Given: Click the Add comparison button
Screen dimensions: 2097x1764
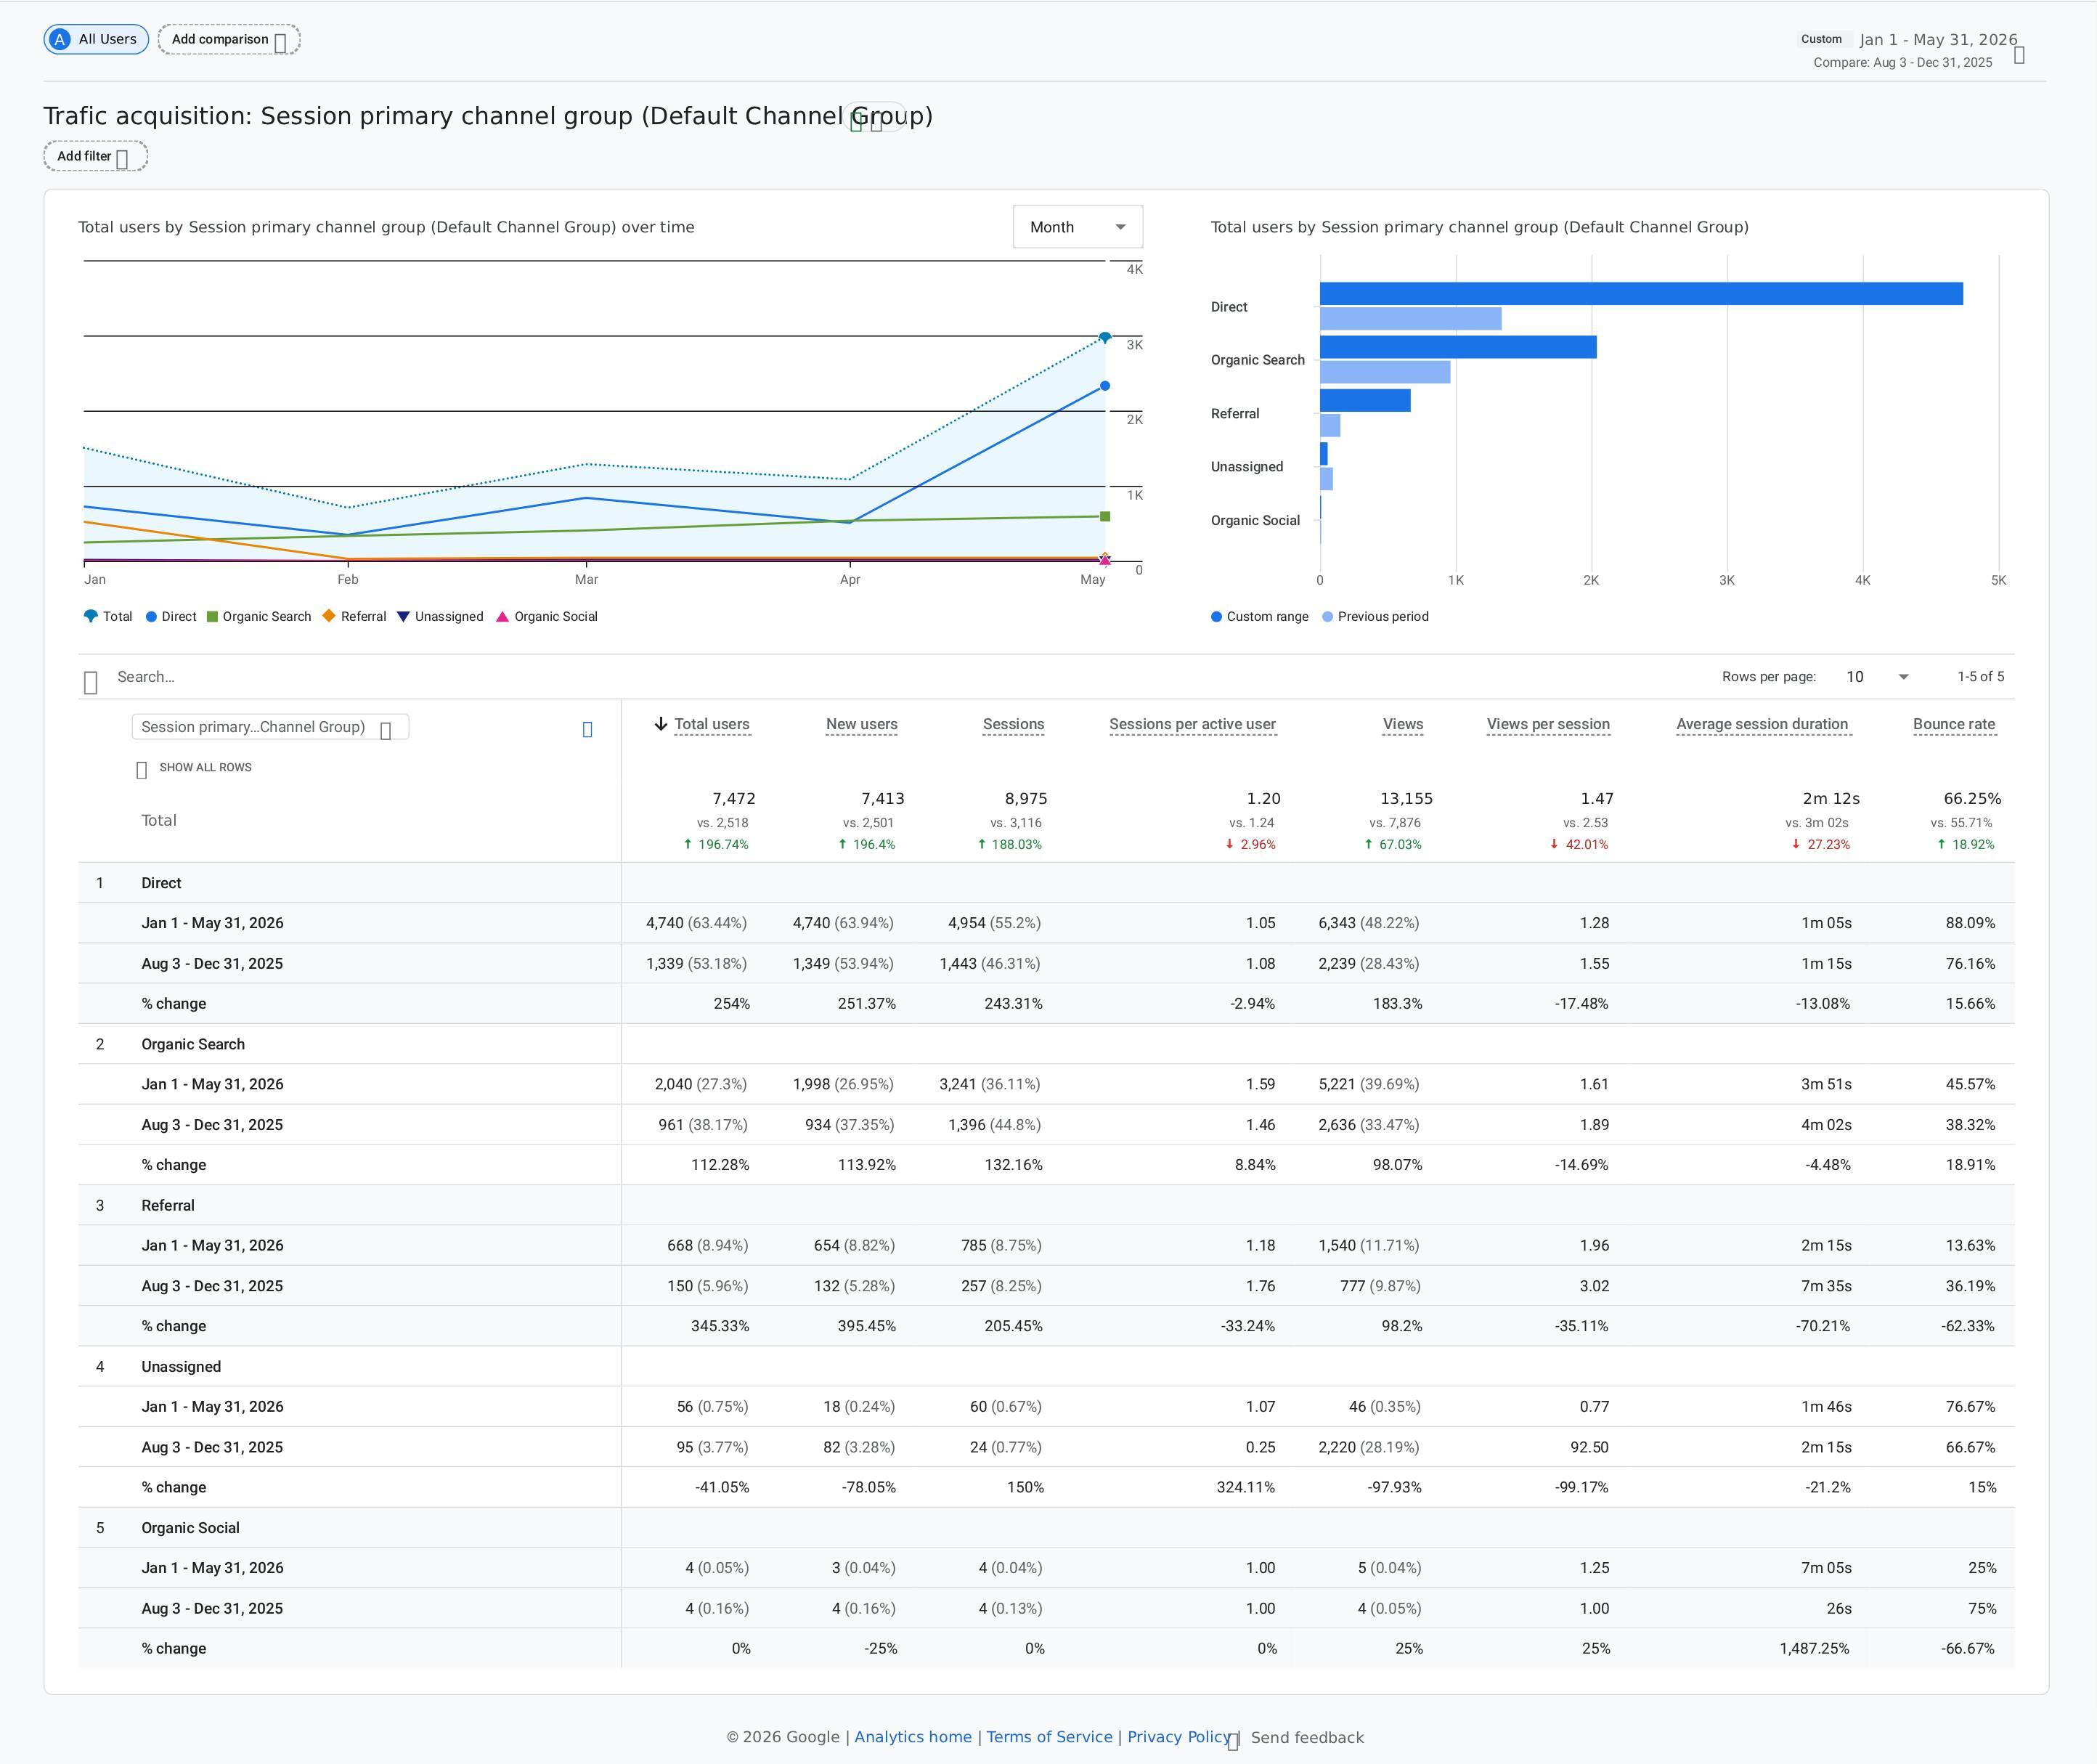Looking at the screenshot, I should click(229, 39).
